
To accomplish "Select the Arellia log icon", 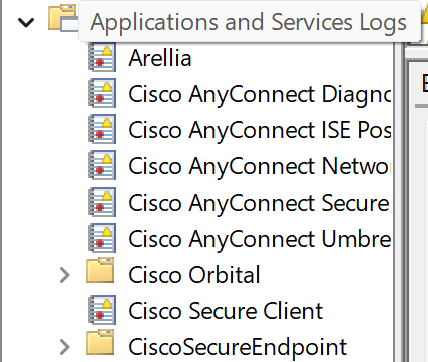I will coord(102,57).
